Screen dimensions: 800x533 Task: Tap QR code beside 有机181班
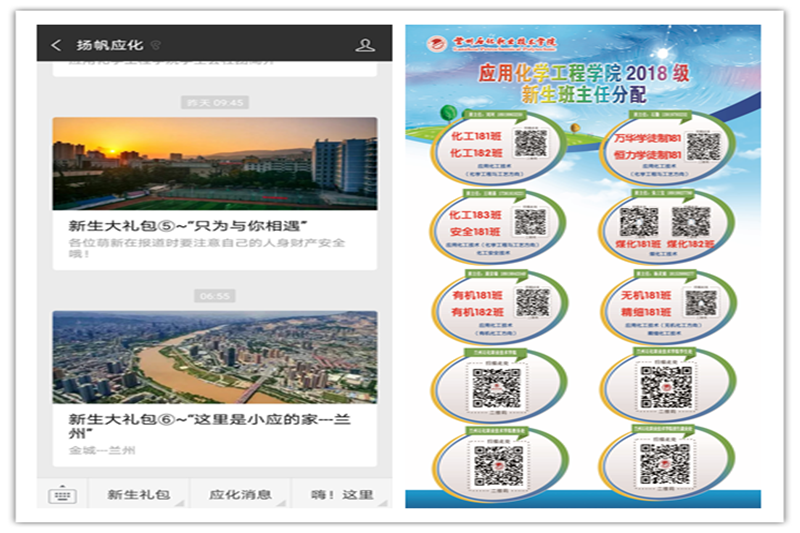click(x=532, y=300)
